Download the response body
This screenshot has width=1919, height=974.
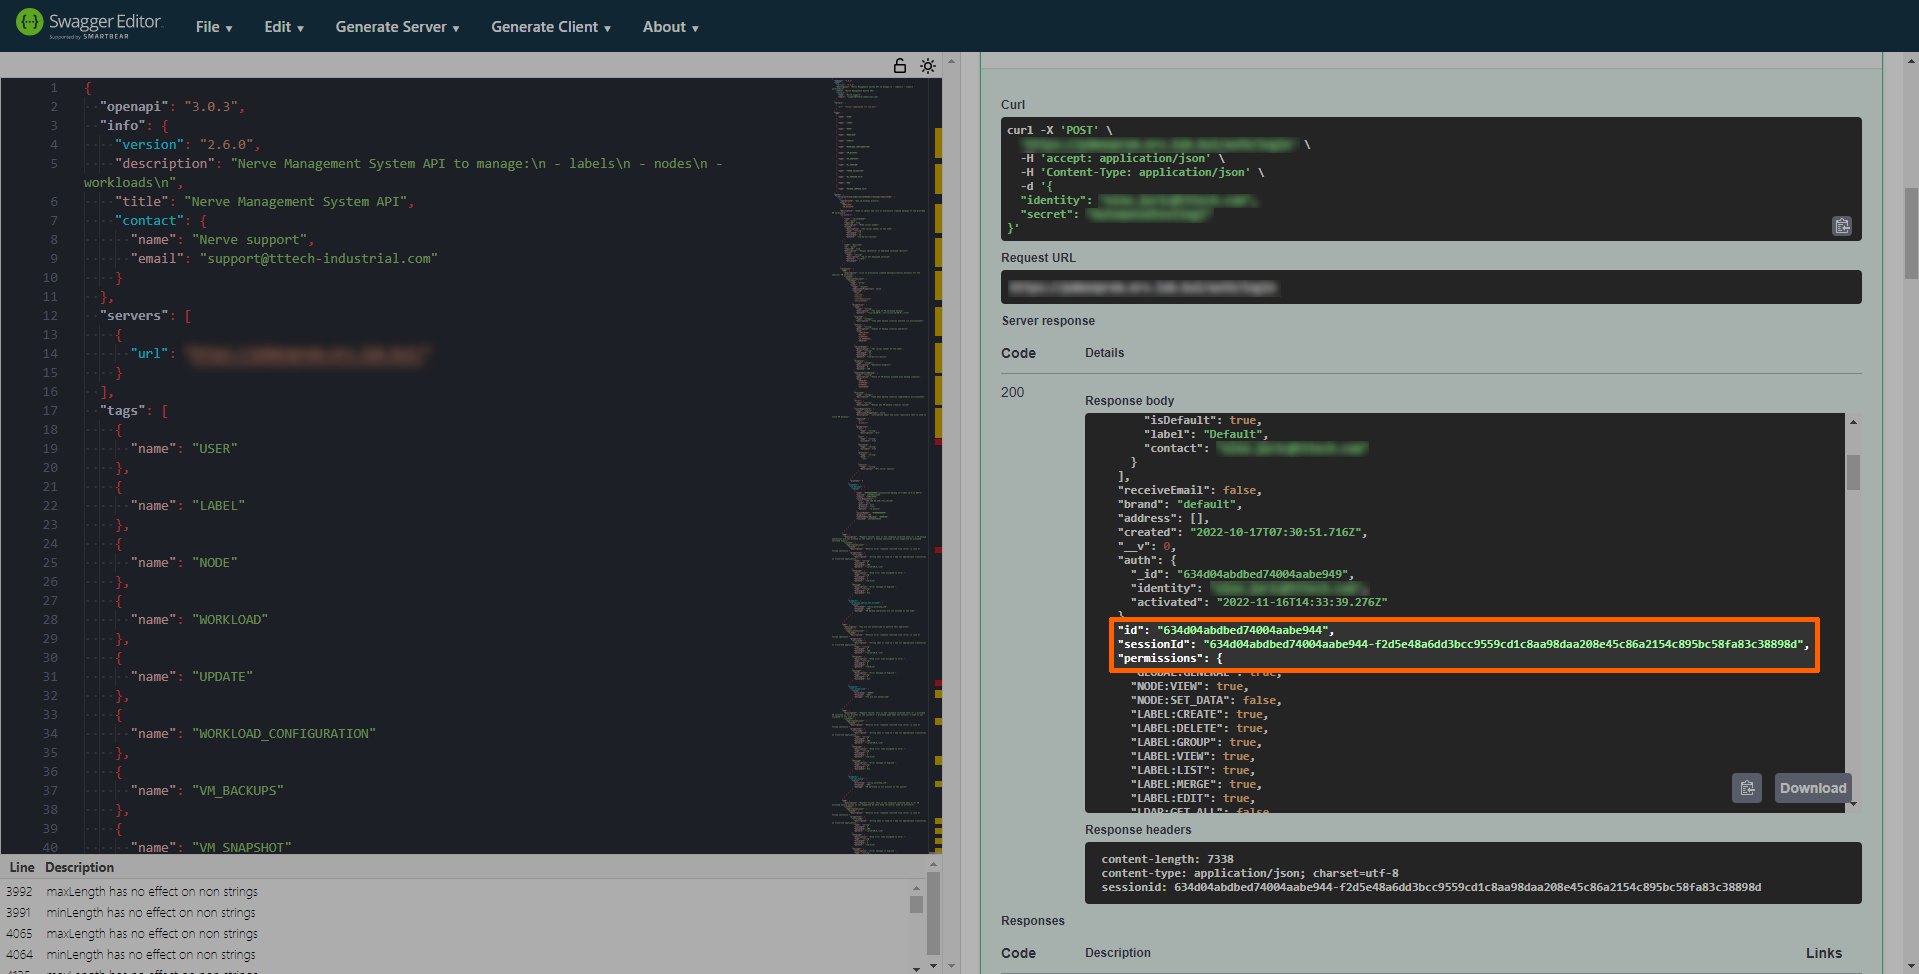coord(1812,788)
